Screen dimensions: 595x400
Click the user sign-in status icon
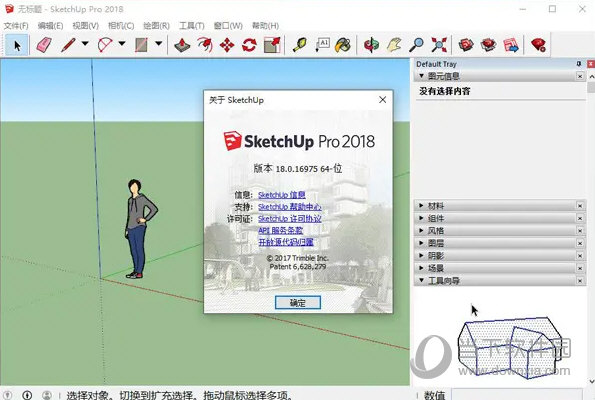pyautogui.click(x=47, y=395)
